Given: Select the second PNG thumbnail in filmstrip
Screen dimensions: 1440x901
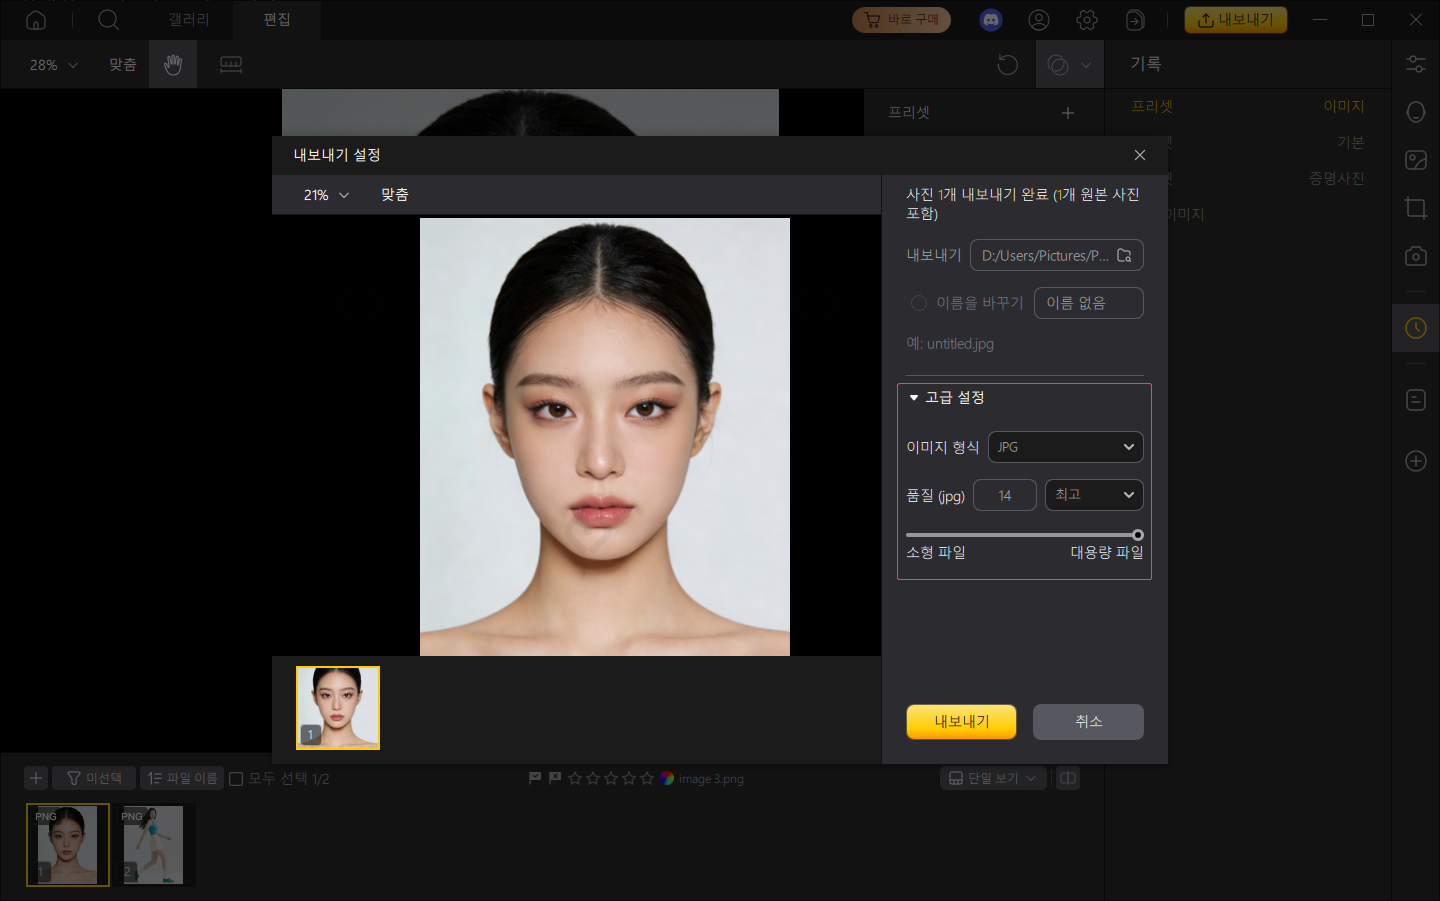Looking at the screenshot, I should (x=153, y=845).
